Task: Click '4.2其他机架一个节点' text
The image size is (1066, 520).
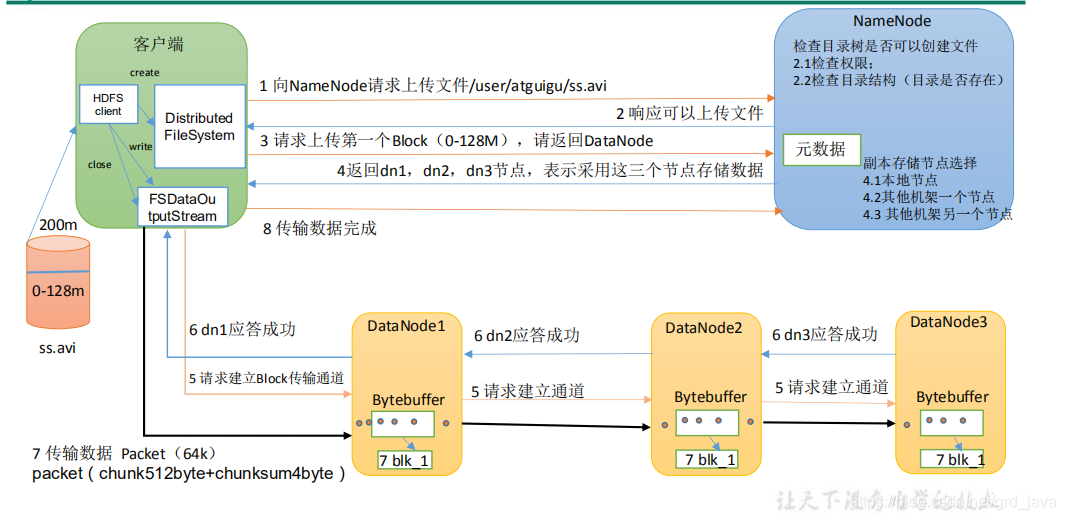Action: pos(929,197)
